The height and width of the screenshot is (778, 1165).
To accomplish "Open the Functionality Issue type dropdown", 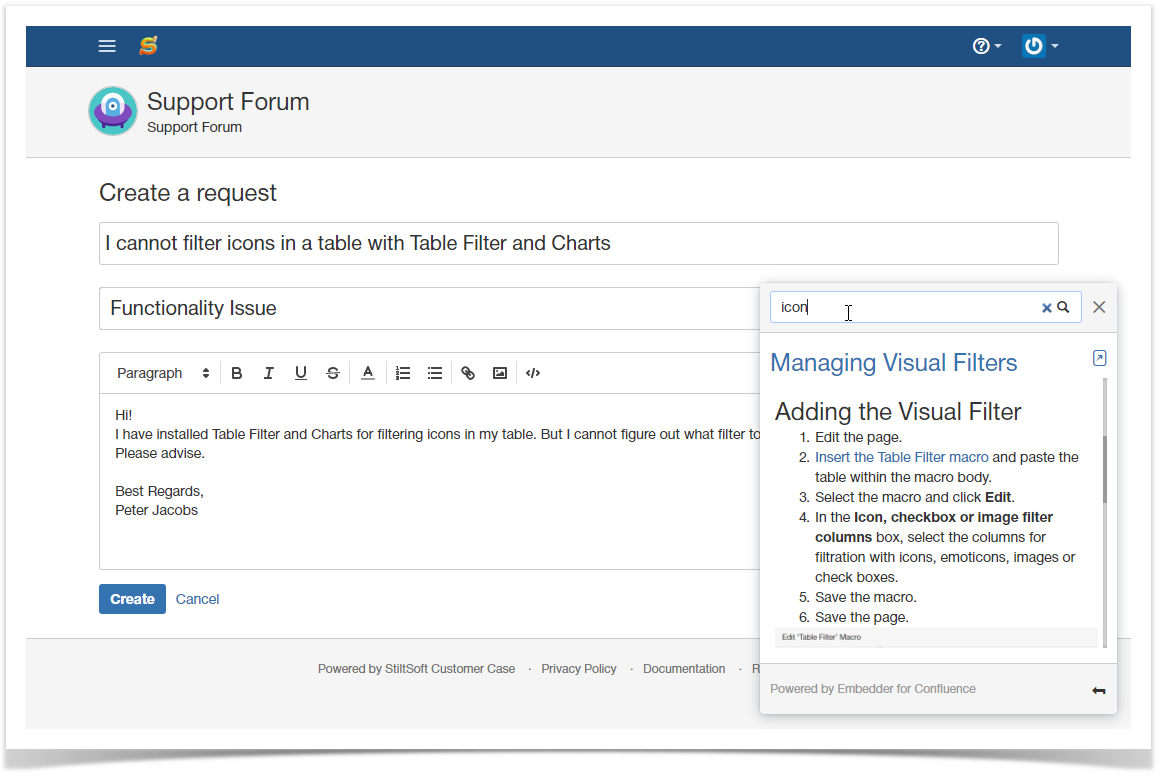I will tap(429, 308).
